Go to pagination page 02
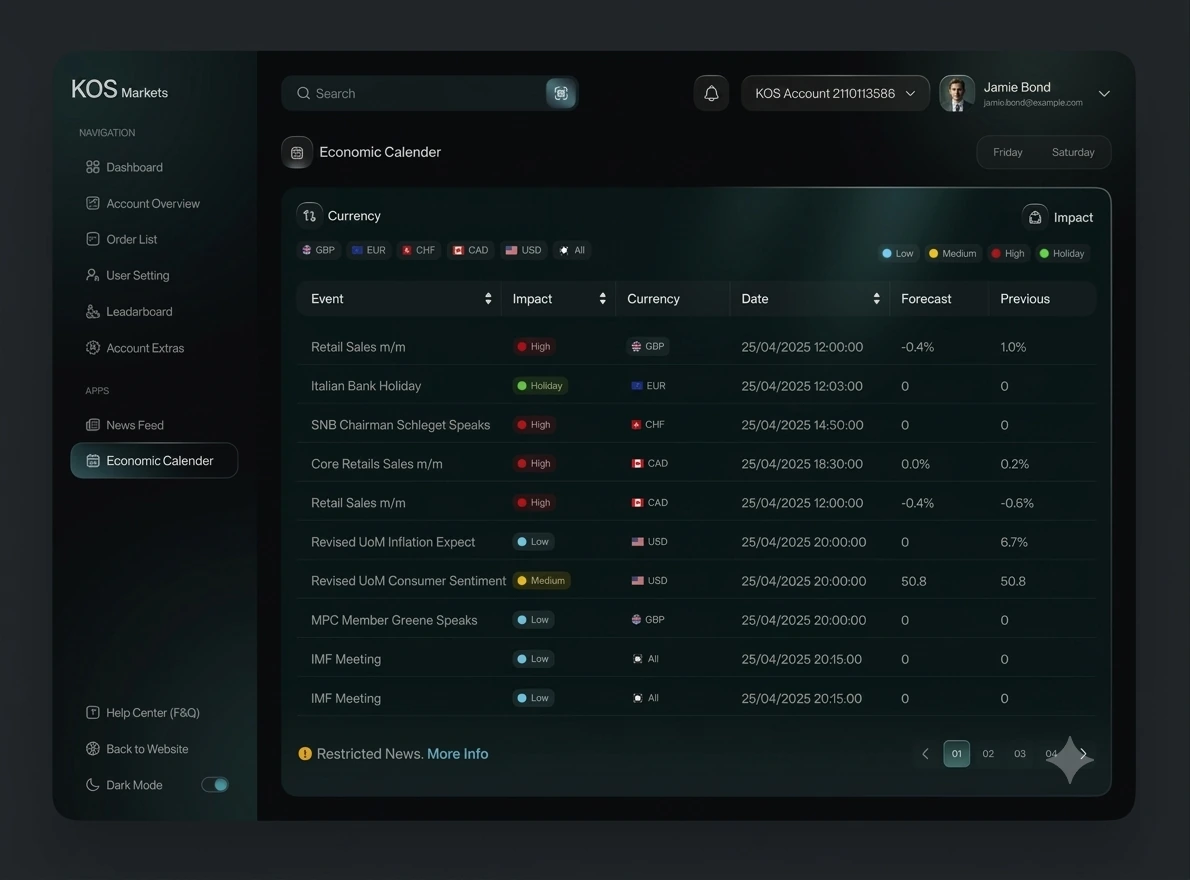The width and height of the screenshot is (1190, 880). (x=988, y=754)
